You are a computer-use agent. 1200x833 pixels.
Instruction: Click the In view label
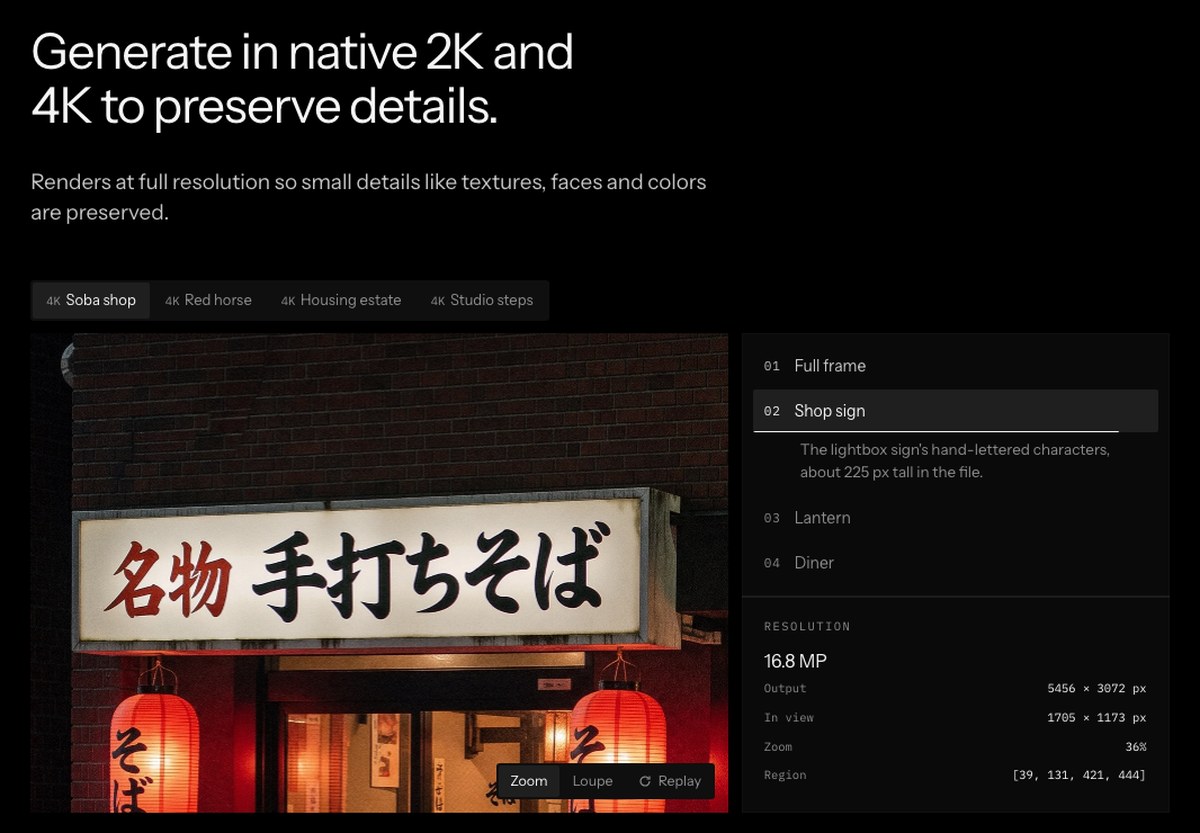coord(789,718)
